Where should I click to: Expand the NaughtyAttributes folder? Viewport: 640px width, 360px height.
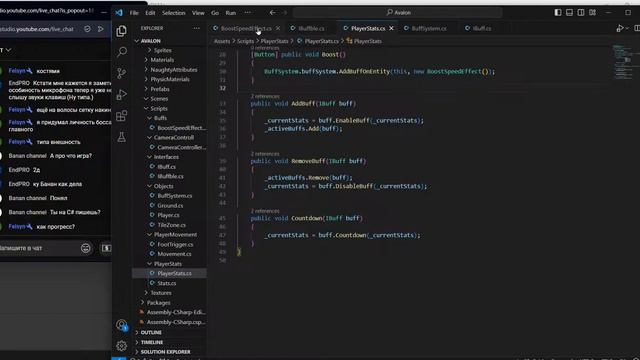pos(173,70)
